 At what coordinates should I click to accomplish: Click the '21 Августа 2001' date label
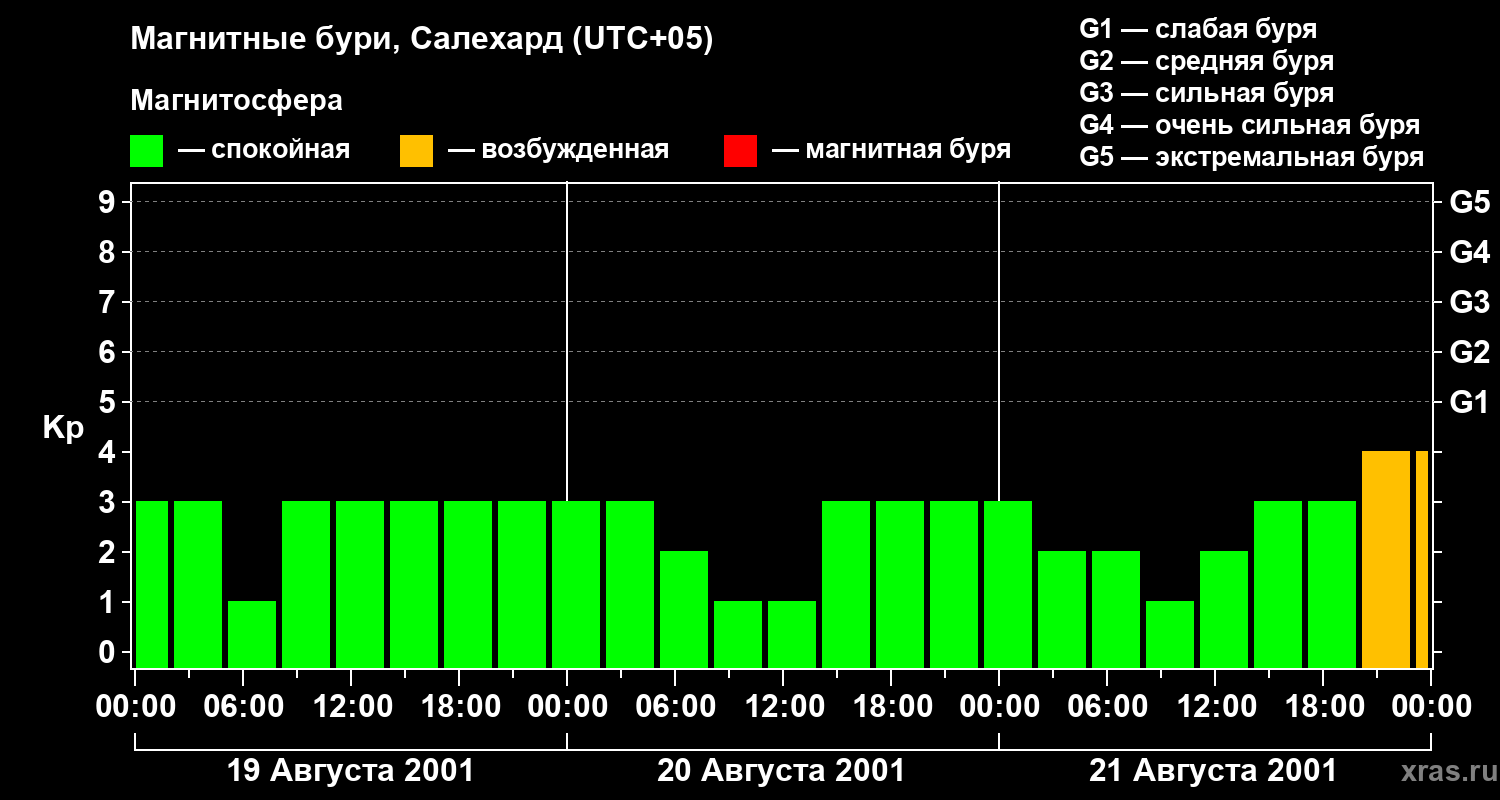coord(1213,771)
